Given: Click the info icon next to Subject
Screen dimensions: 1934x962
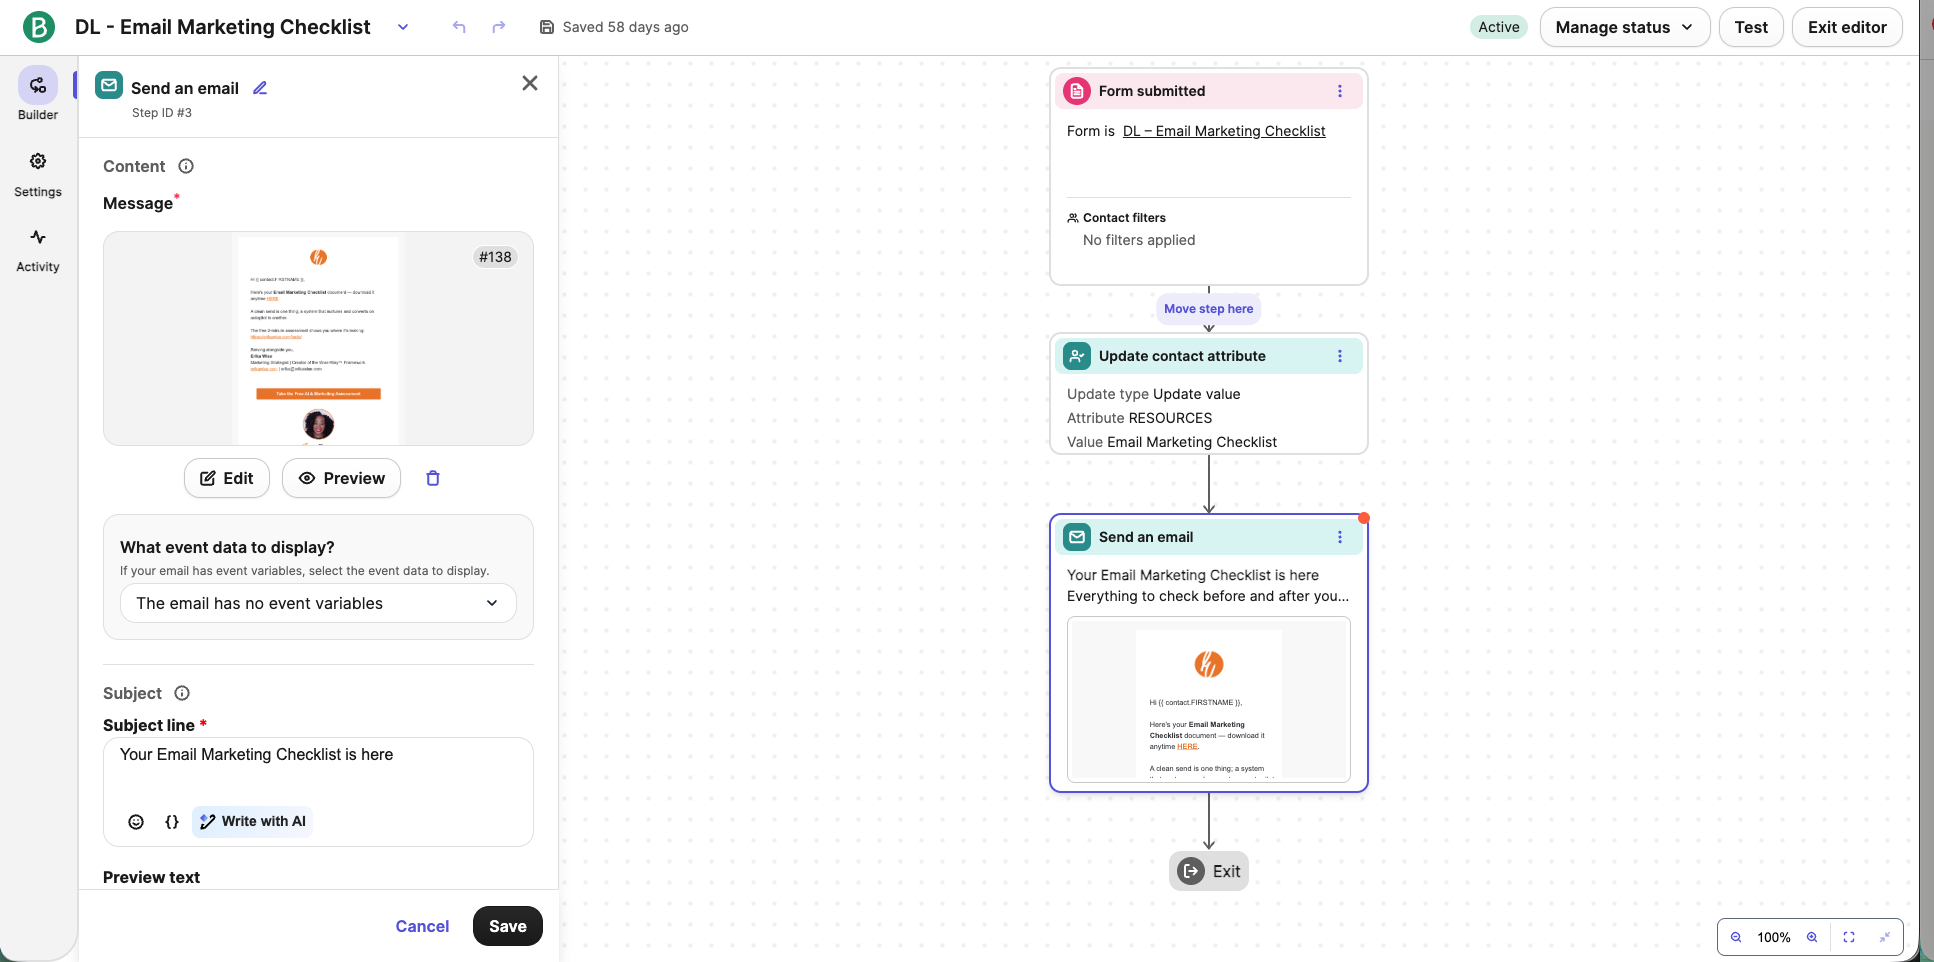Looking at the screenshot, I should (x=182, y=693).
